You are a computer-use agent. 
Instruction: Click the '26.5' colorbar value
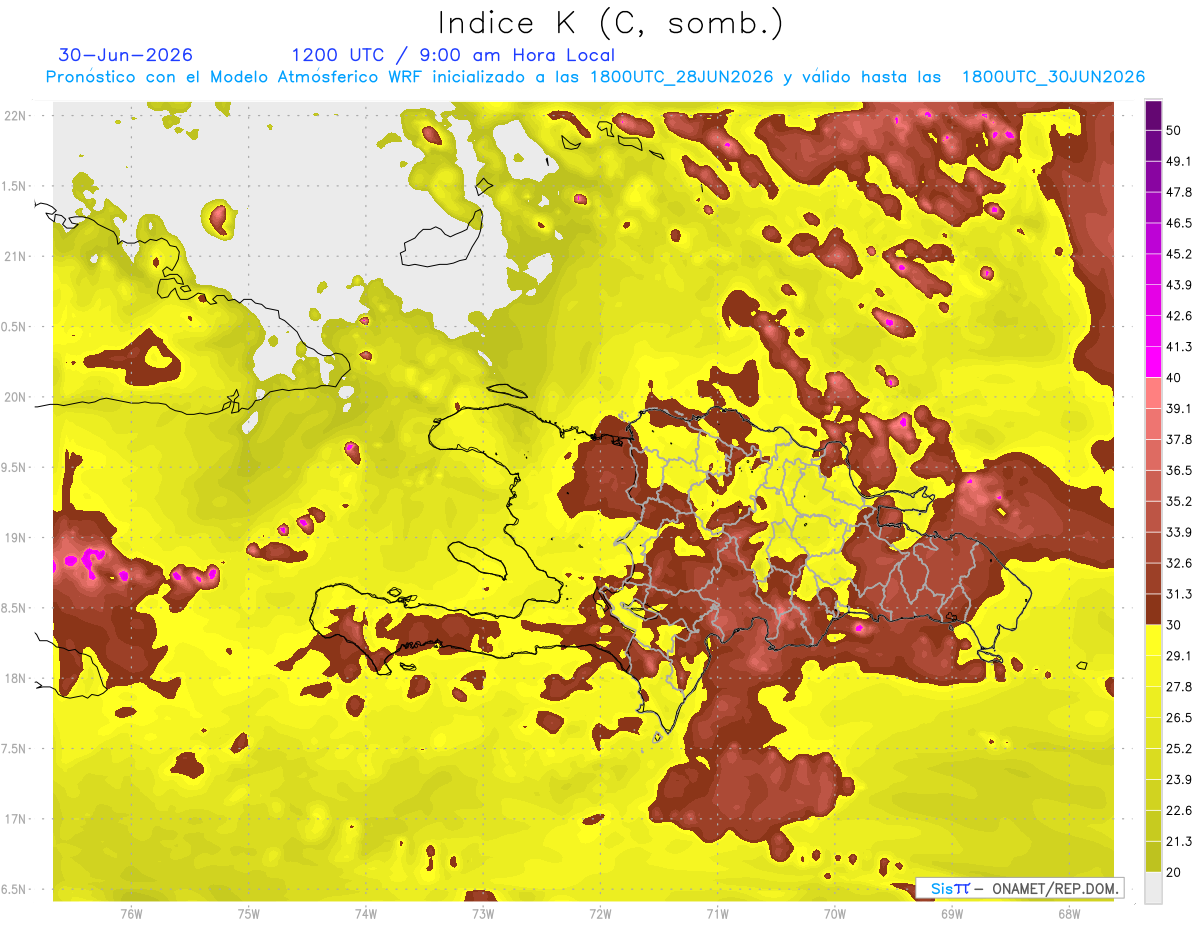pyautogui.click(x=1178, y=718)
